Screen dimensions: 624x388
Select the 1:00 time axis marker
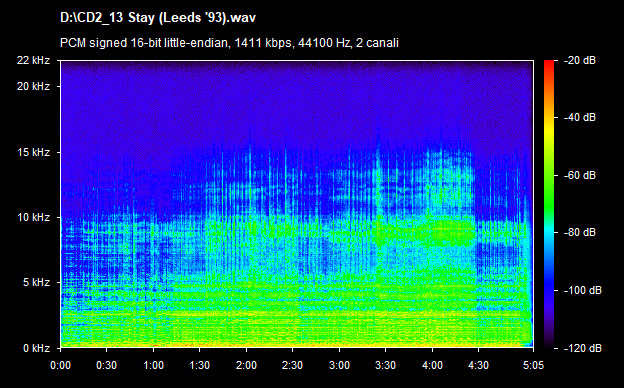tap(154, 365)
